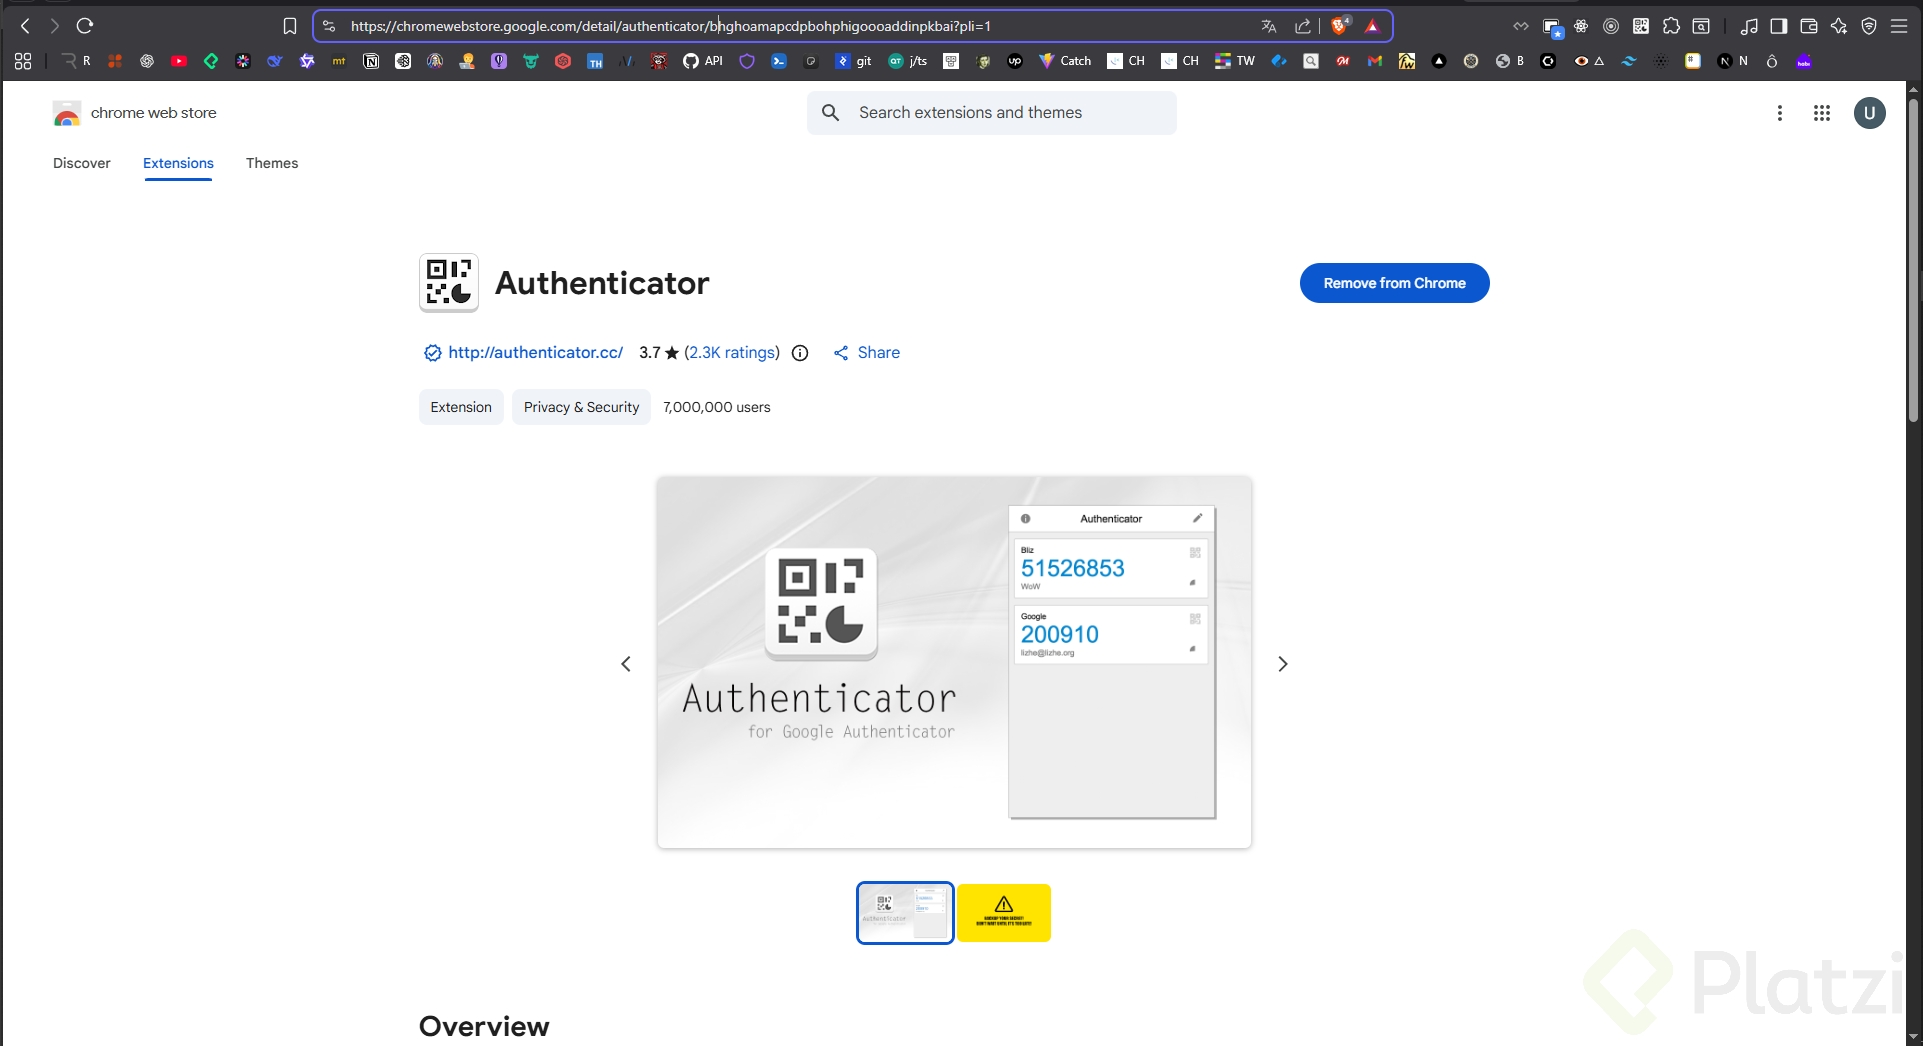Click the Privacy & Security category chip
1923x1046 pixels.
tap(581, 407)
